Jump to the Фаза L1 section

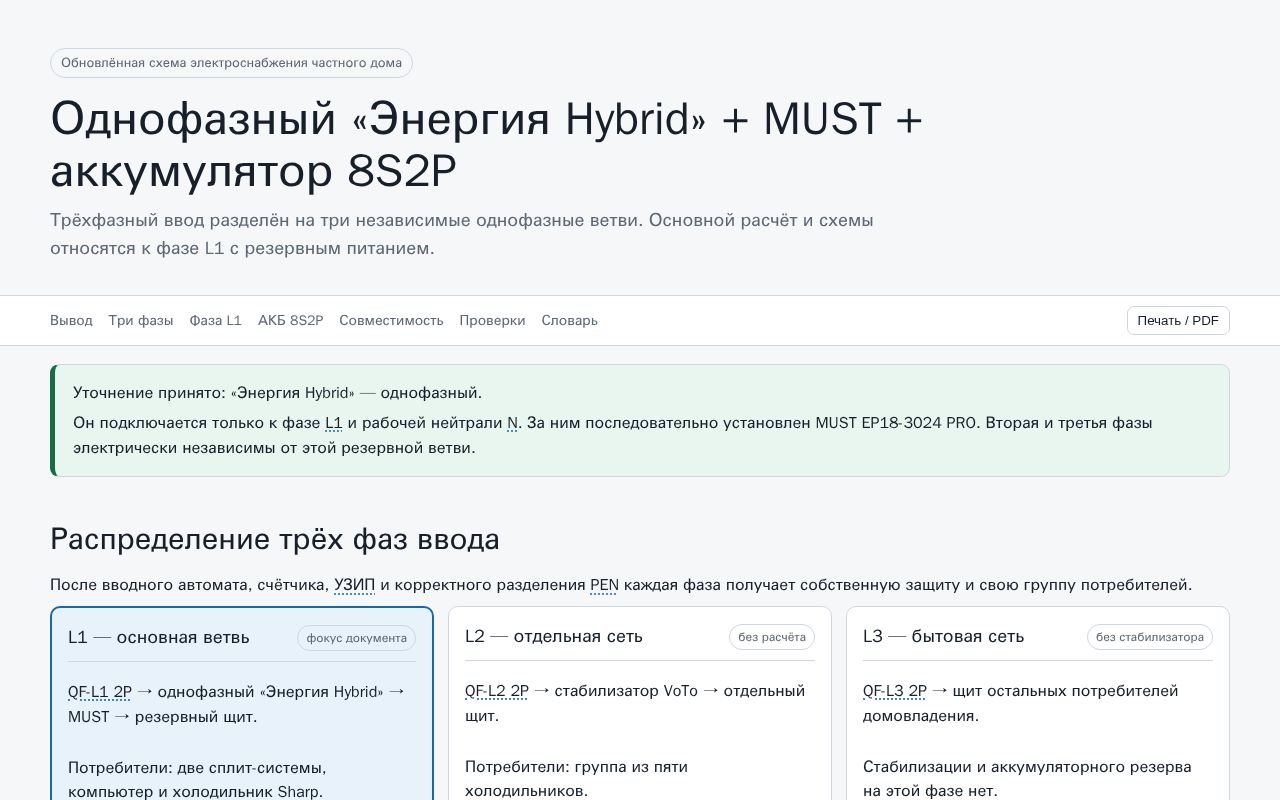(x=215, y=320)
